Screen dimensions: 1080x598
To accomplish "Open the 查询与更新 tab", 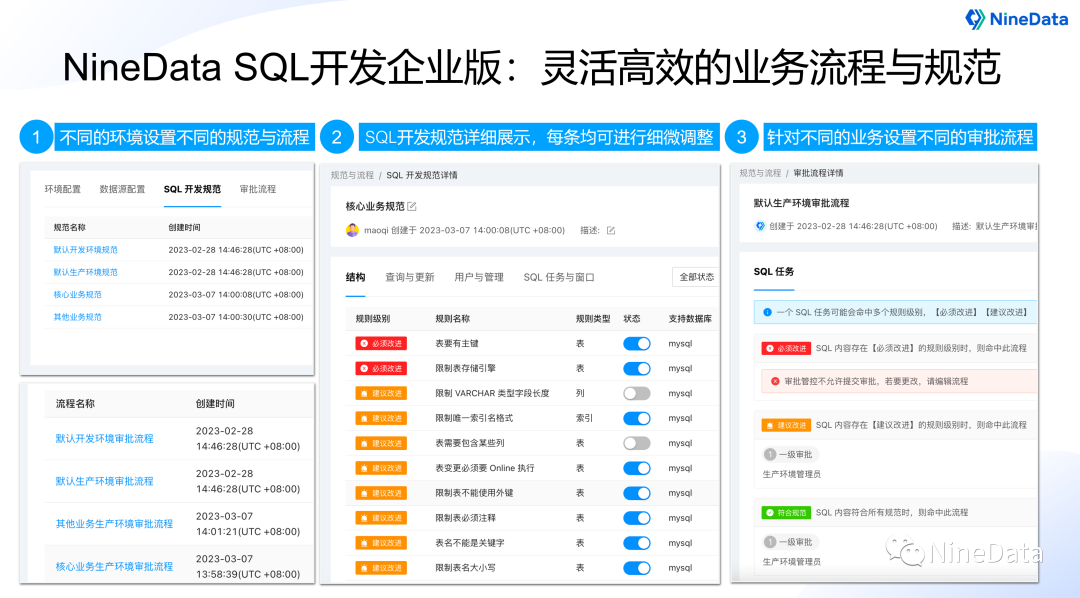I will tap(409, 277).
